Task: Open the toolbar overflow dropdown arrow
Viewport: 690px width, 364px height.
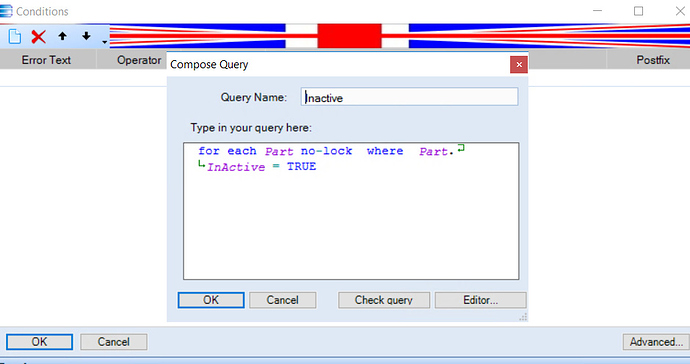Action: (104, 42)
